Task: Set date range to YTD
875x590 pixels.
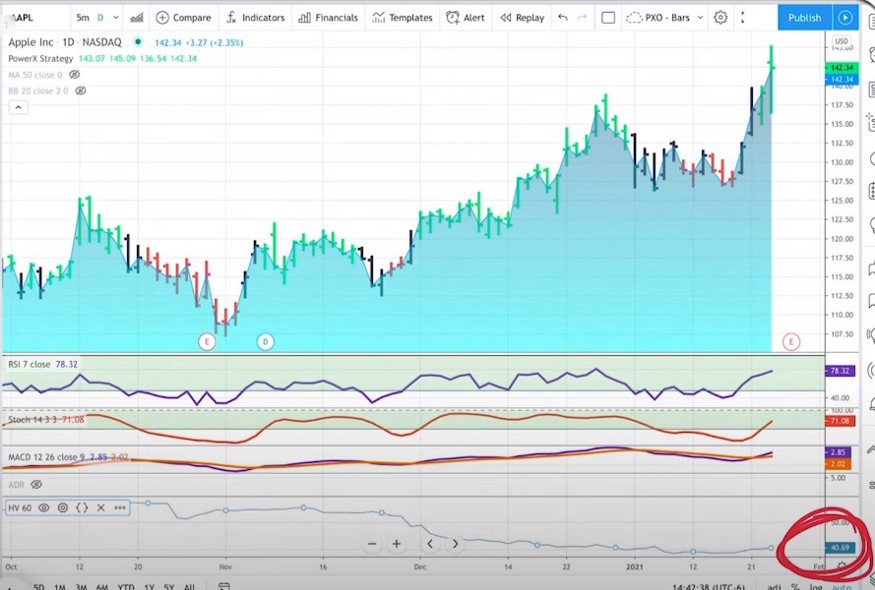Action: (x=126, y=587)
